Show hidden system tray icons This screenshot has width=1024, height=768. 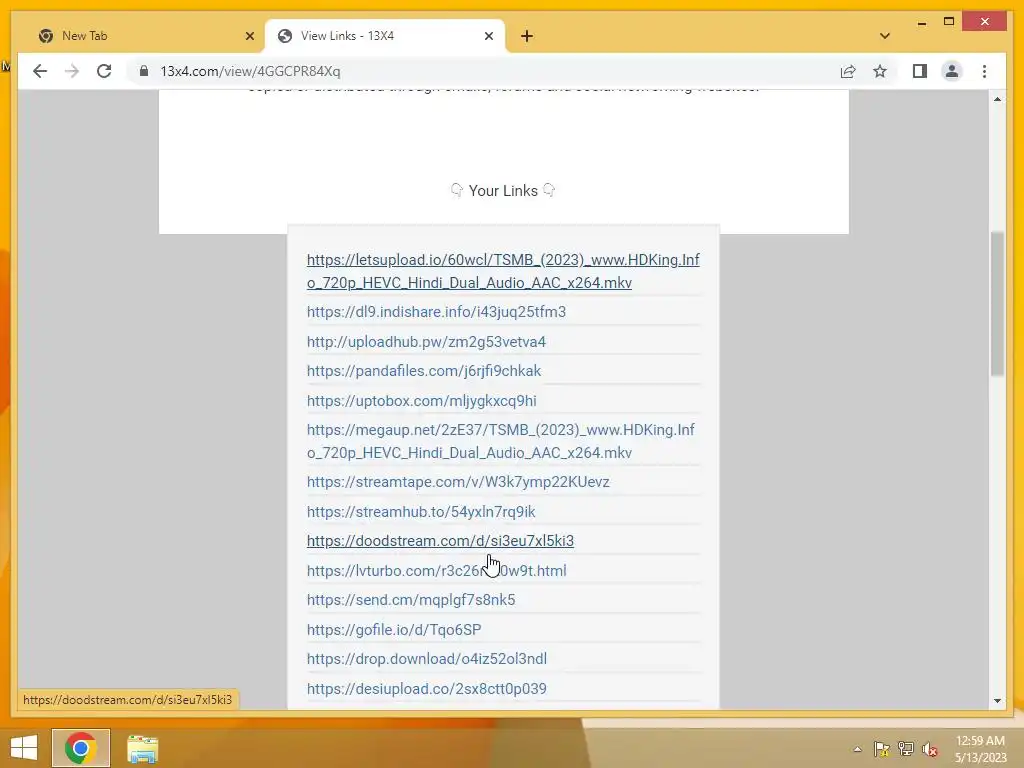click(857, 749)
